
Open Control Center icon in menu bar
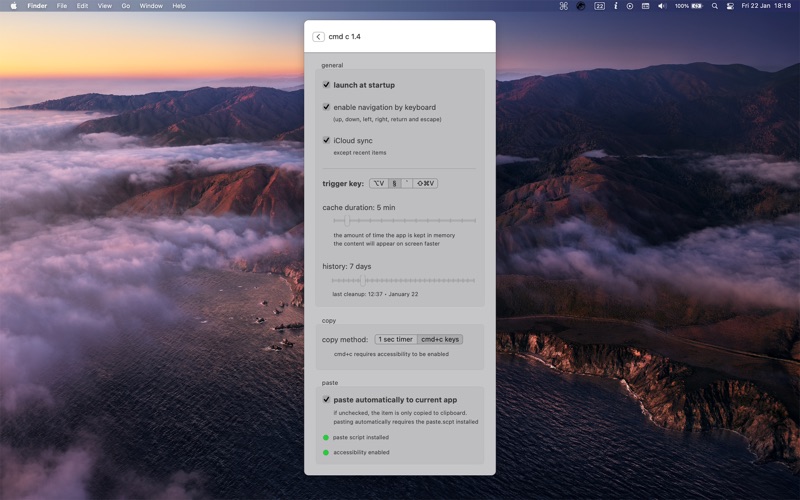tap(730, 6)
